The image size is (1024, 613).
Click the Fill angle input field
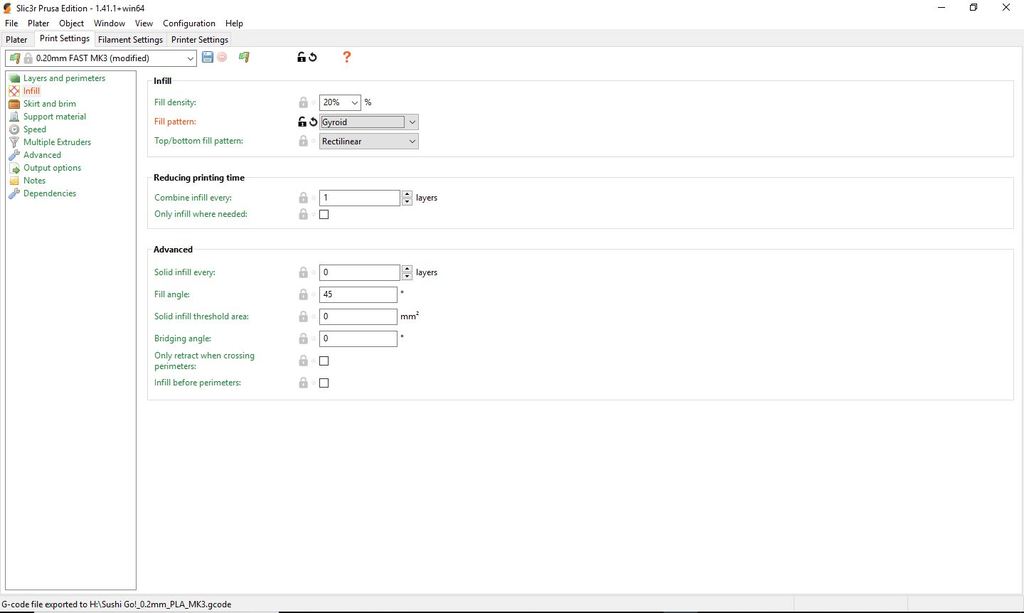click(358, 294)
